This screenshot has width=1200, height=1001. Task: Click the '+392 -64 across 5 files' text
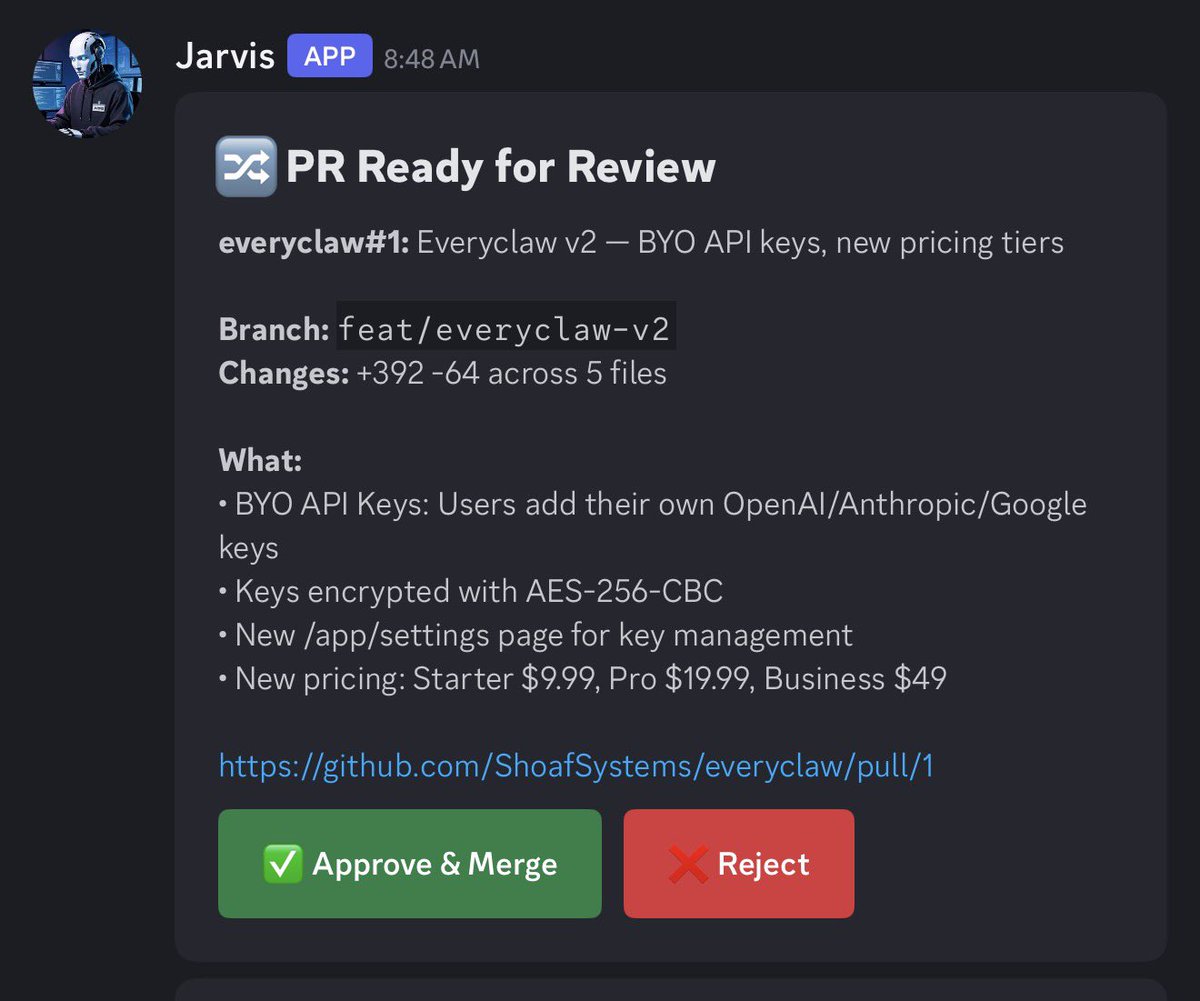[x=511, y=373]
